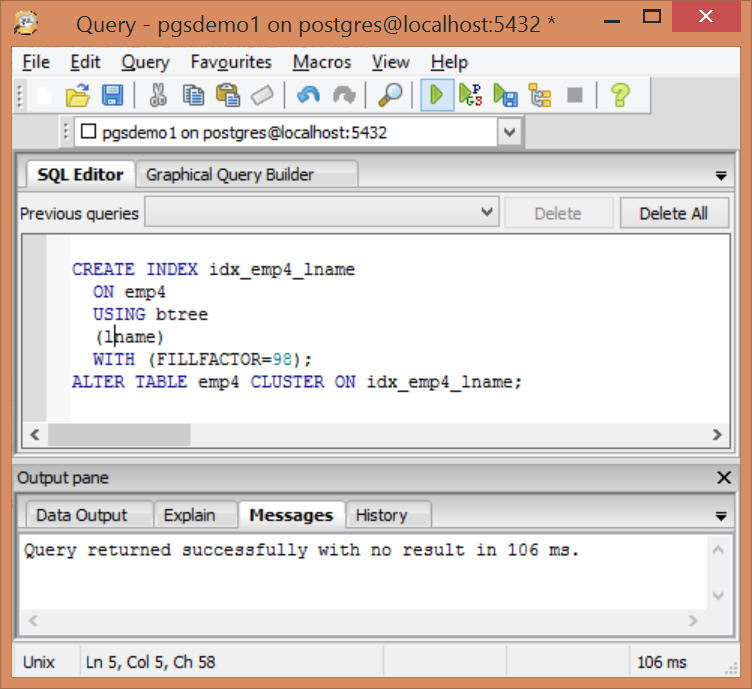Open the File menu
752x689 pixels.
[36, 62]
